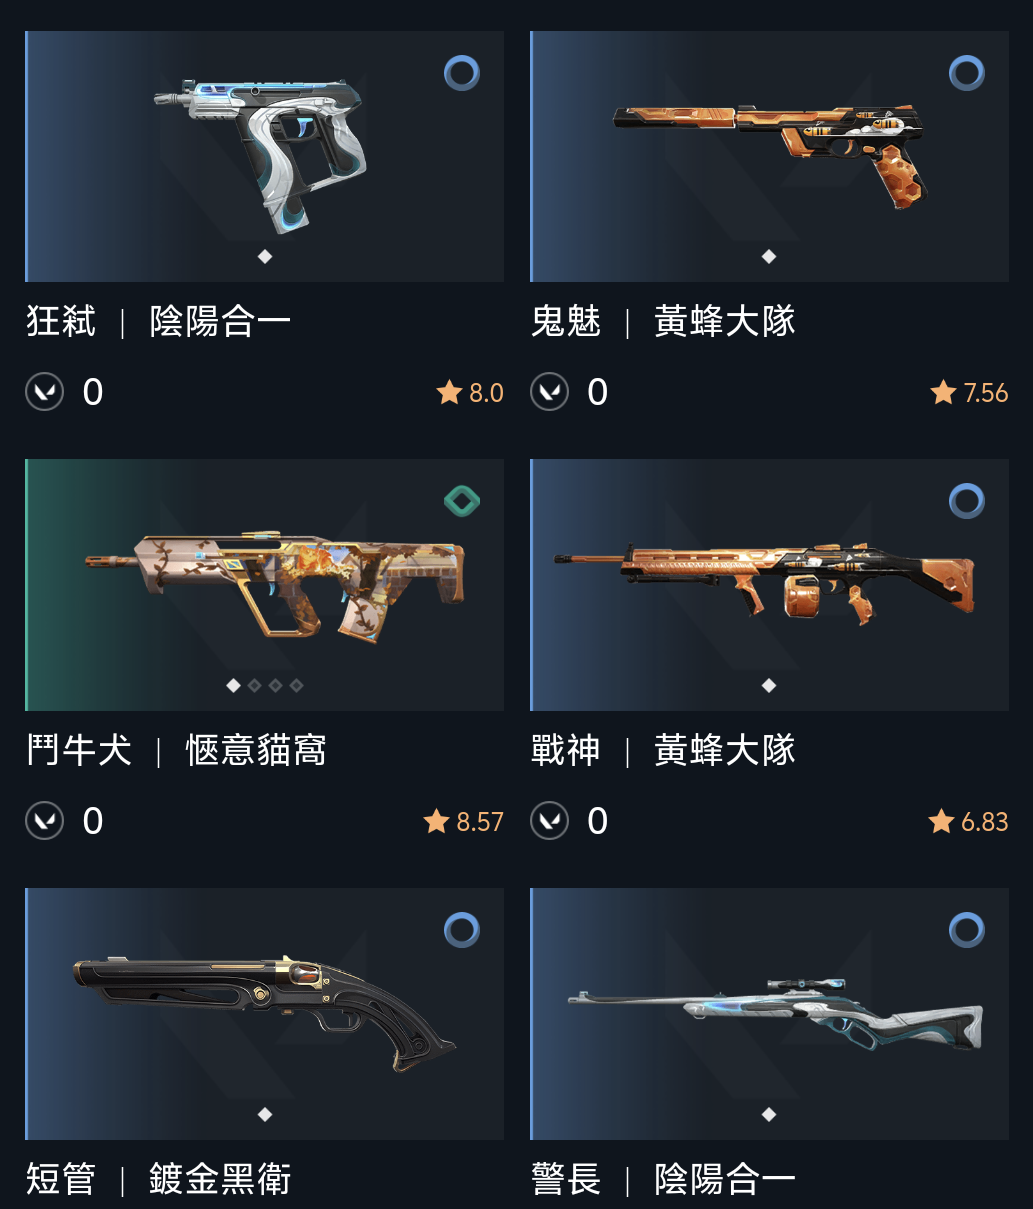This screenshot has width=1033, height=1209.
Task: Select second variant dot on 鬥牛犬 skin
Action: click(254, 685)
